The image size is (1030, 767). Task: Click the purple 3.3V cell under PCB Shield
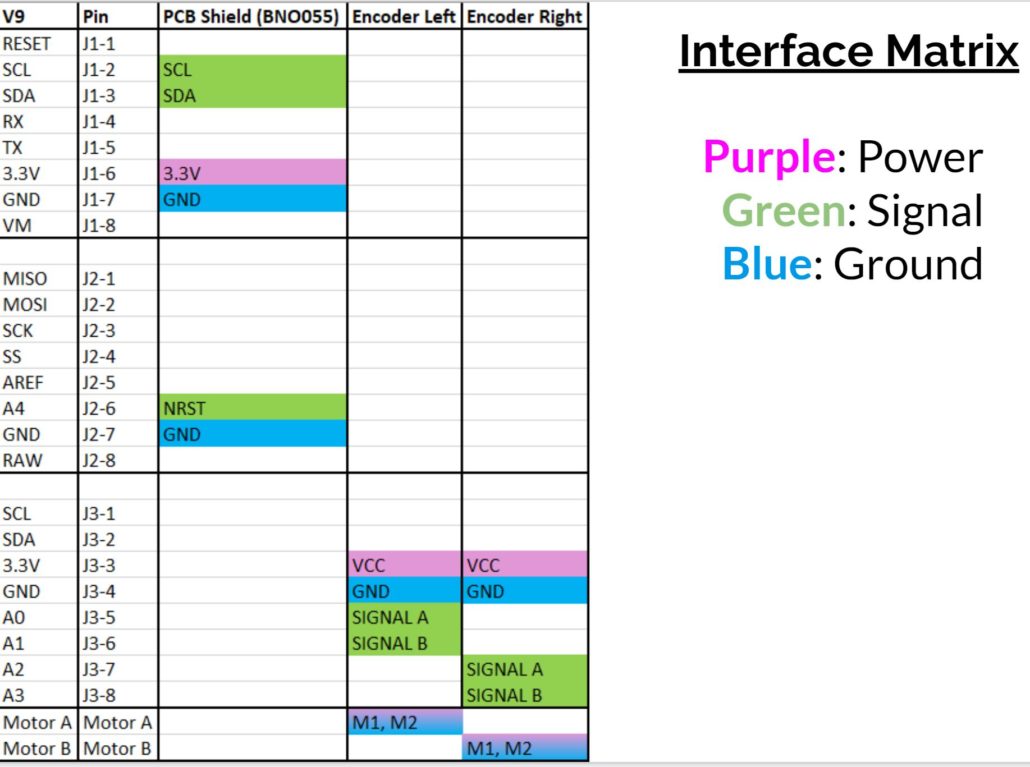[252, 173]
